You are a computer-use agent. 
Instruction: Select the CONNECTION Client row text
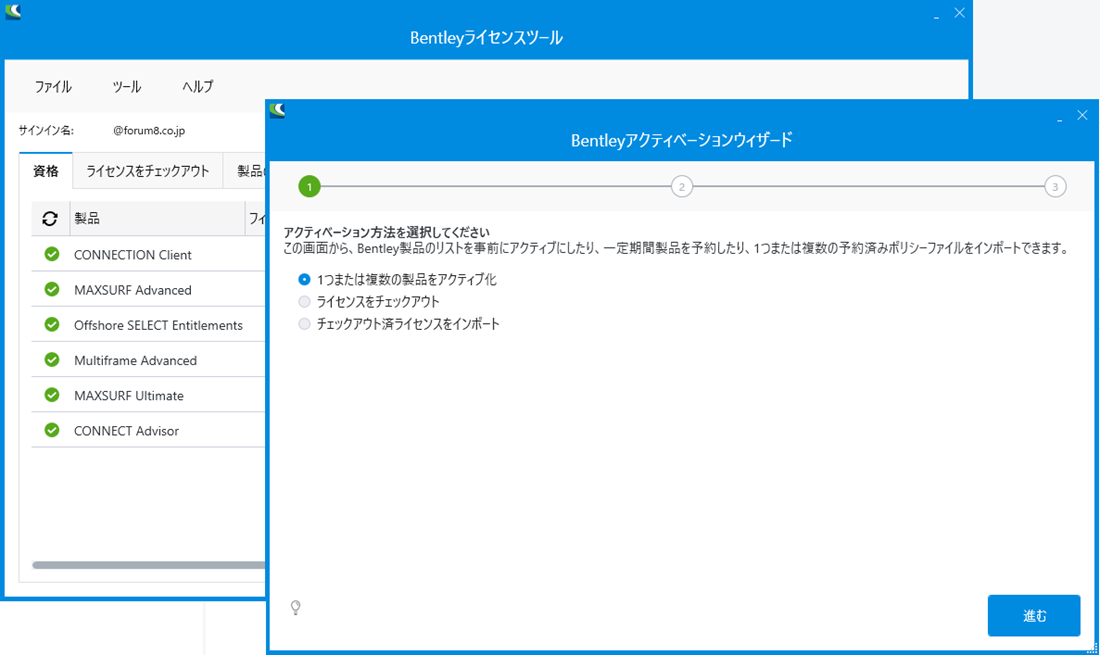coord(133,255)
